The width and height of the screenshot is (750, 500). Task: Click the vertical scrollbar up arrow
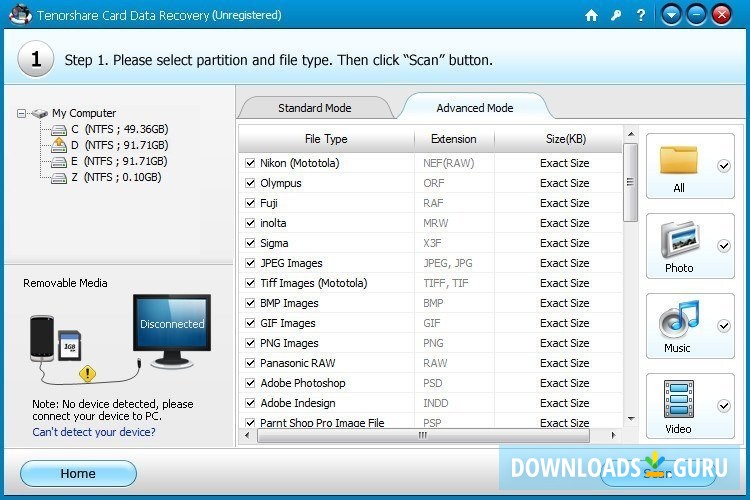click(x=631, y=134)
